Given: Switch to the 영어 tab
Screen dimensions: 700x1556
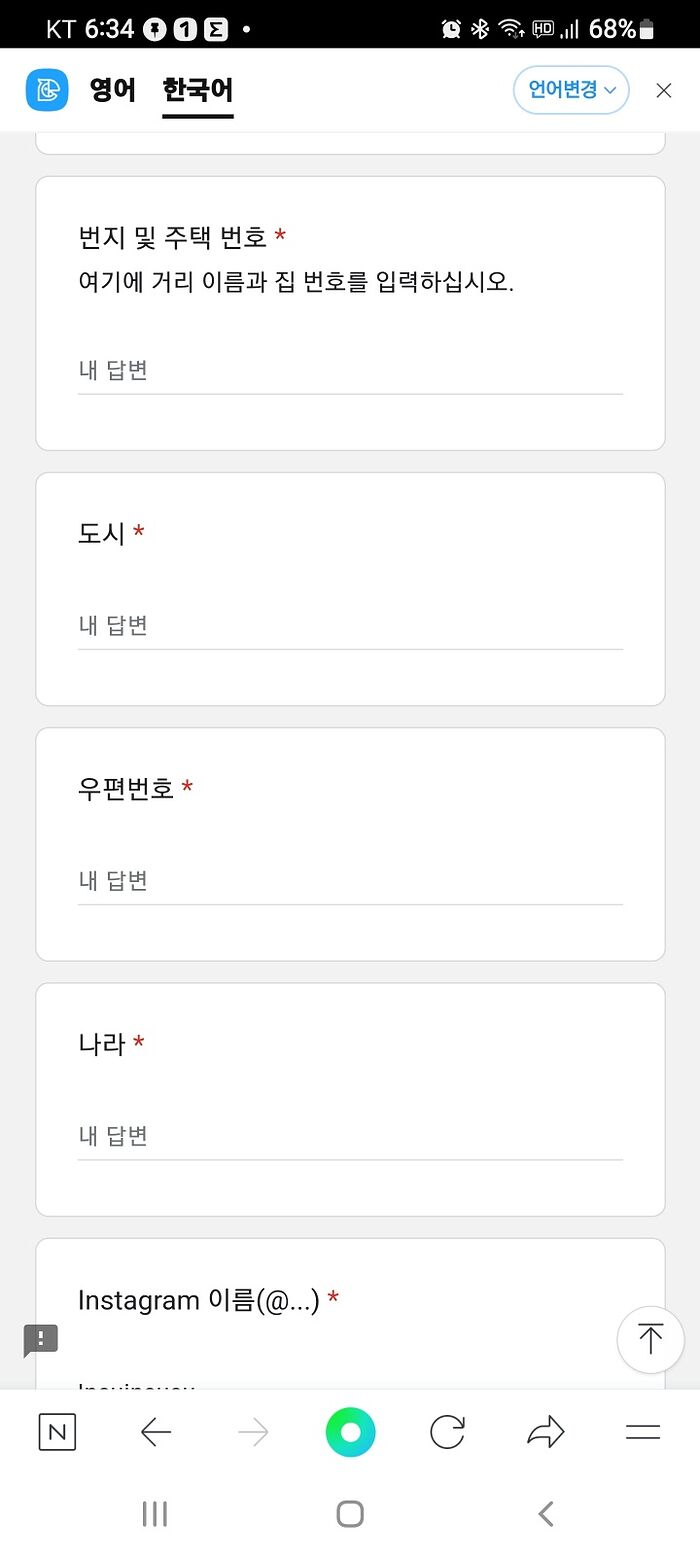Looking at the screenshot, I should (112, 90).
